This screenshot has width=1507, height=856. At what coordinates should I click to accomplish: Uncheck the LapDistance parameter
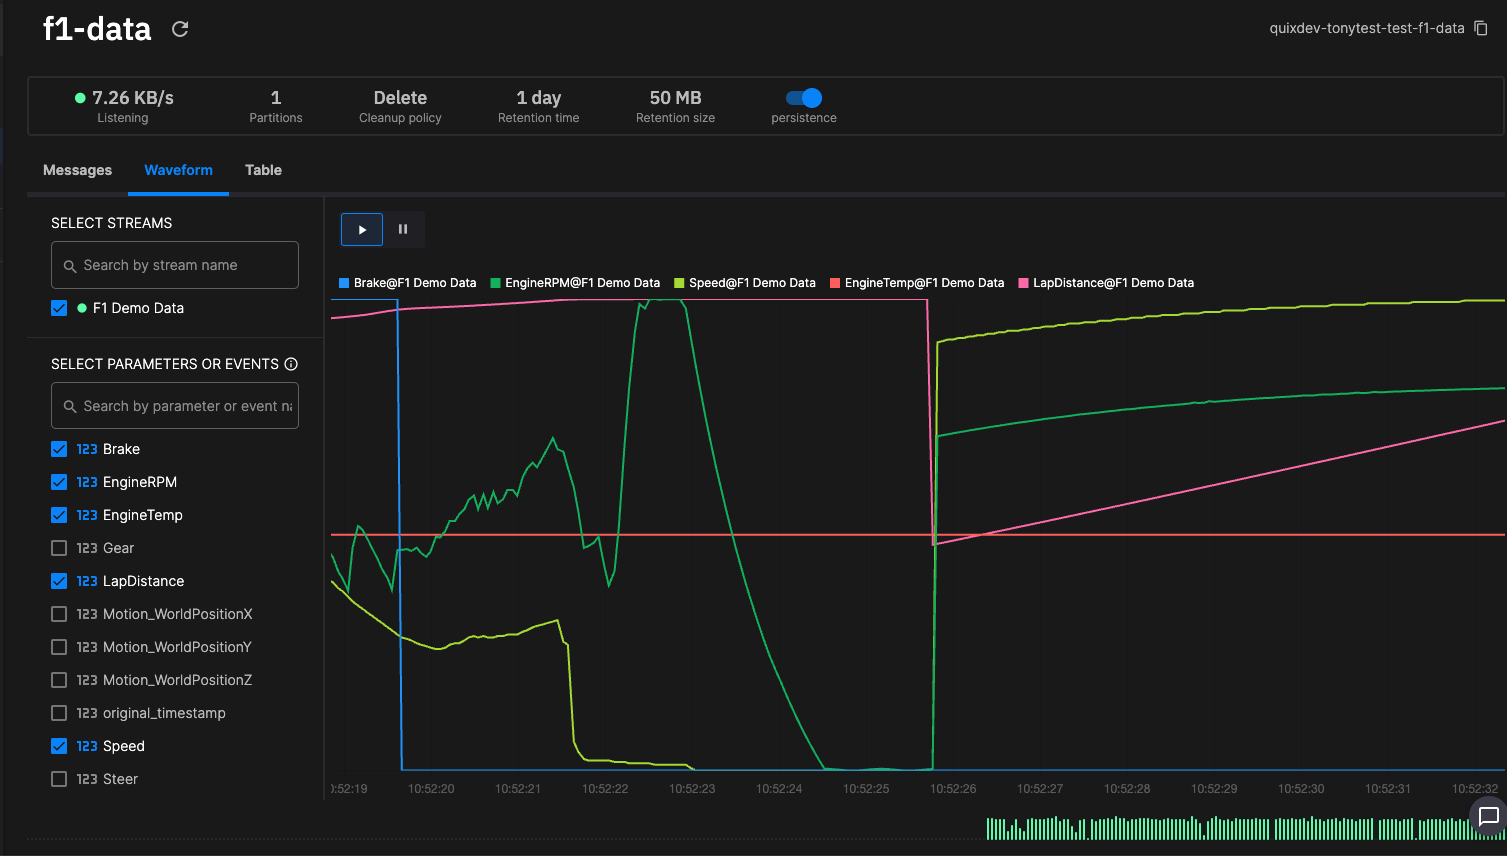pyautogui.click(x=59, y=581)
